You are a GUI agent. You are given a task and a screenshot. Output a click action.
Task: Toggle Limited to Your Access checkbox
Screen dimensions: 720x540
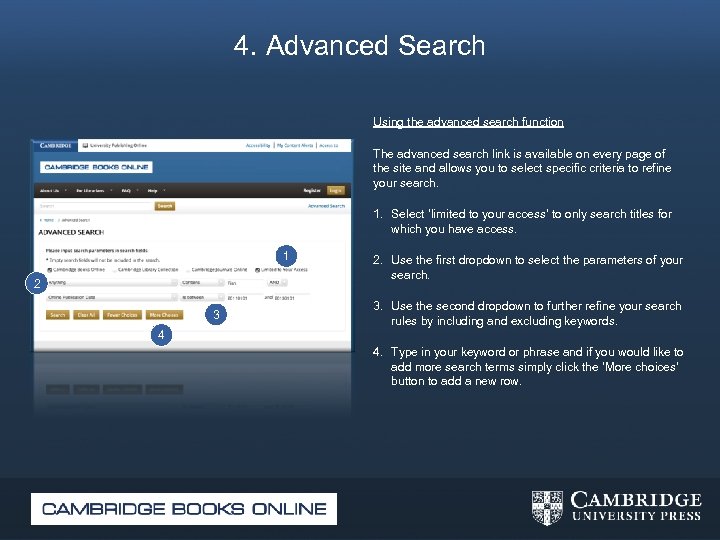click(x=258, y=270)
